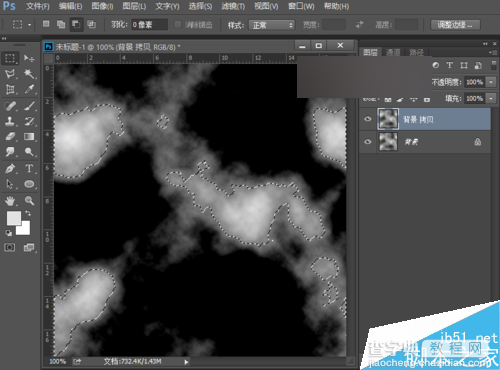Select the Rectangular Marquee tool in toolbox
The width and height of the screenshot is (500, 370).
[x=10, y=58]
